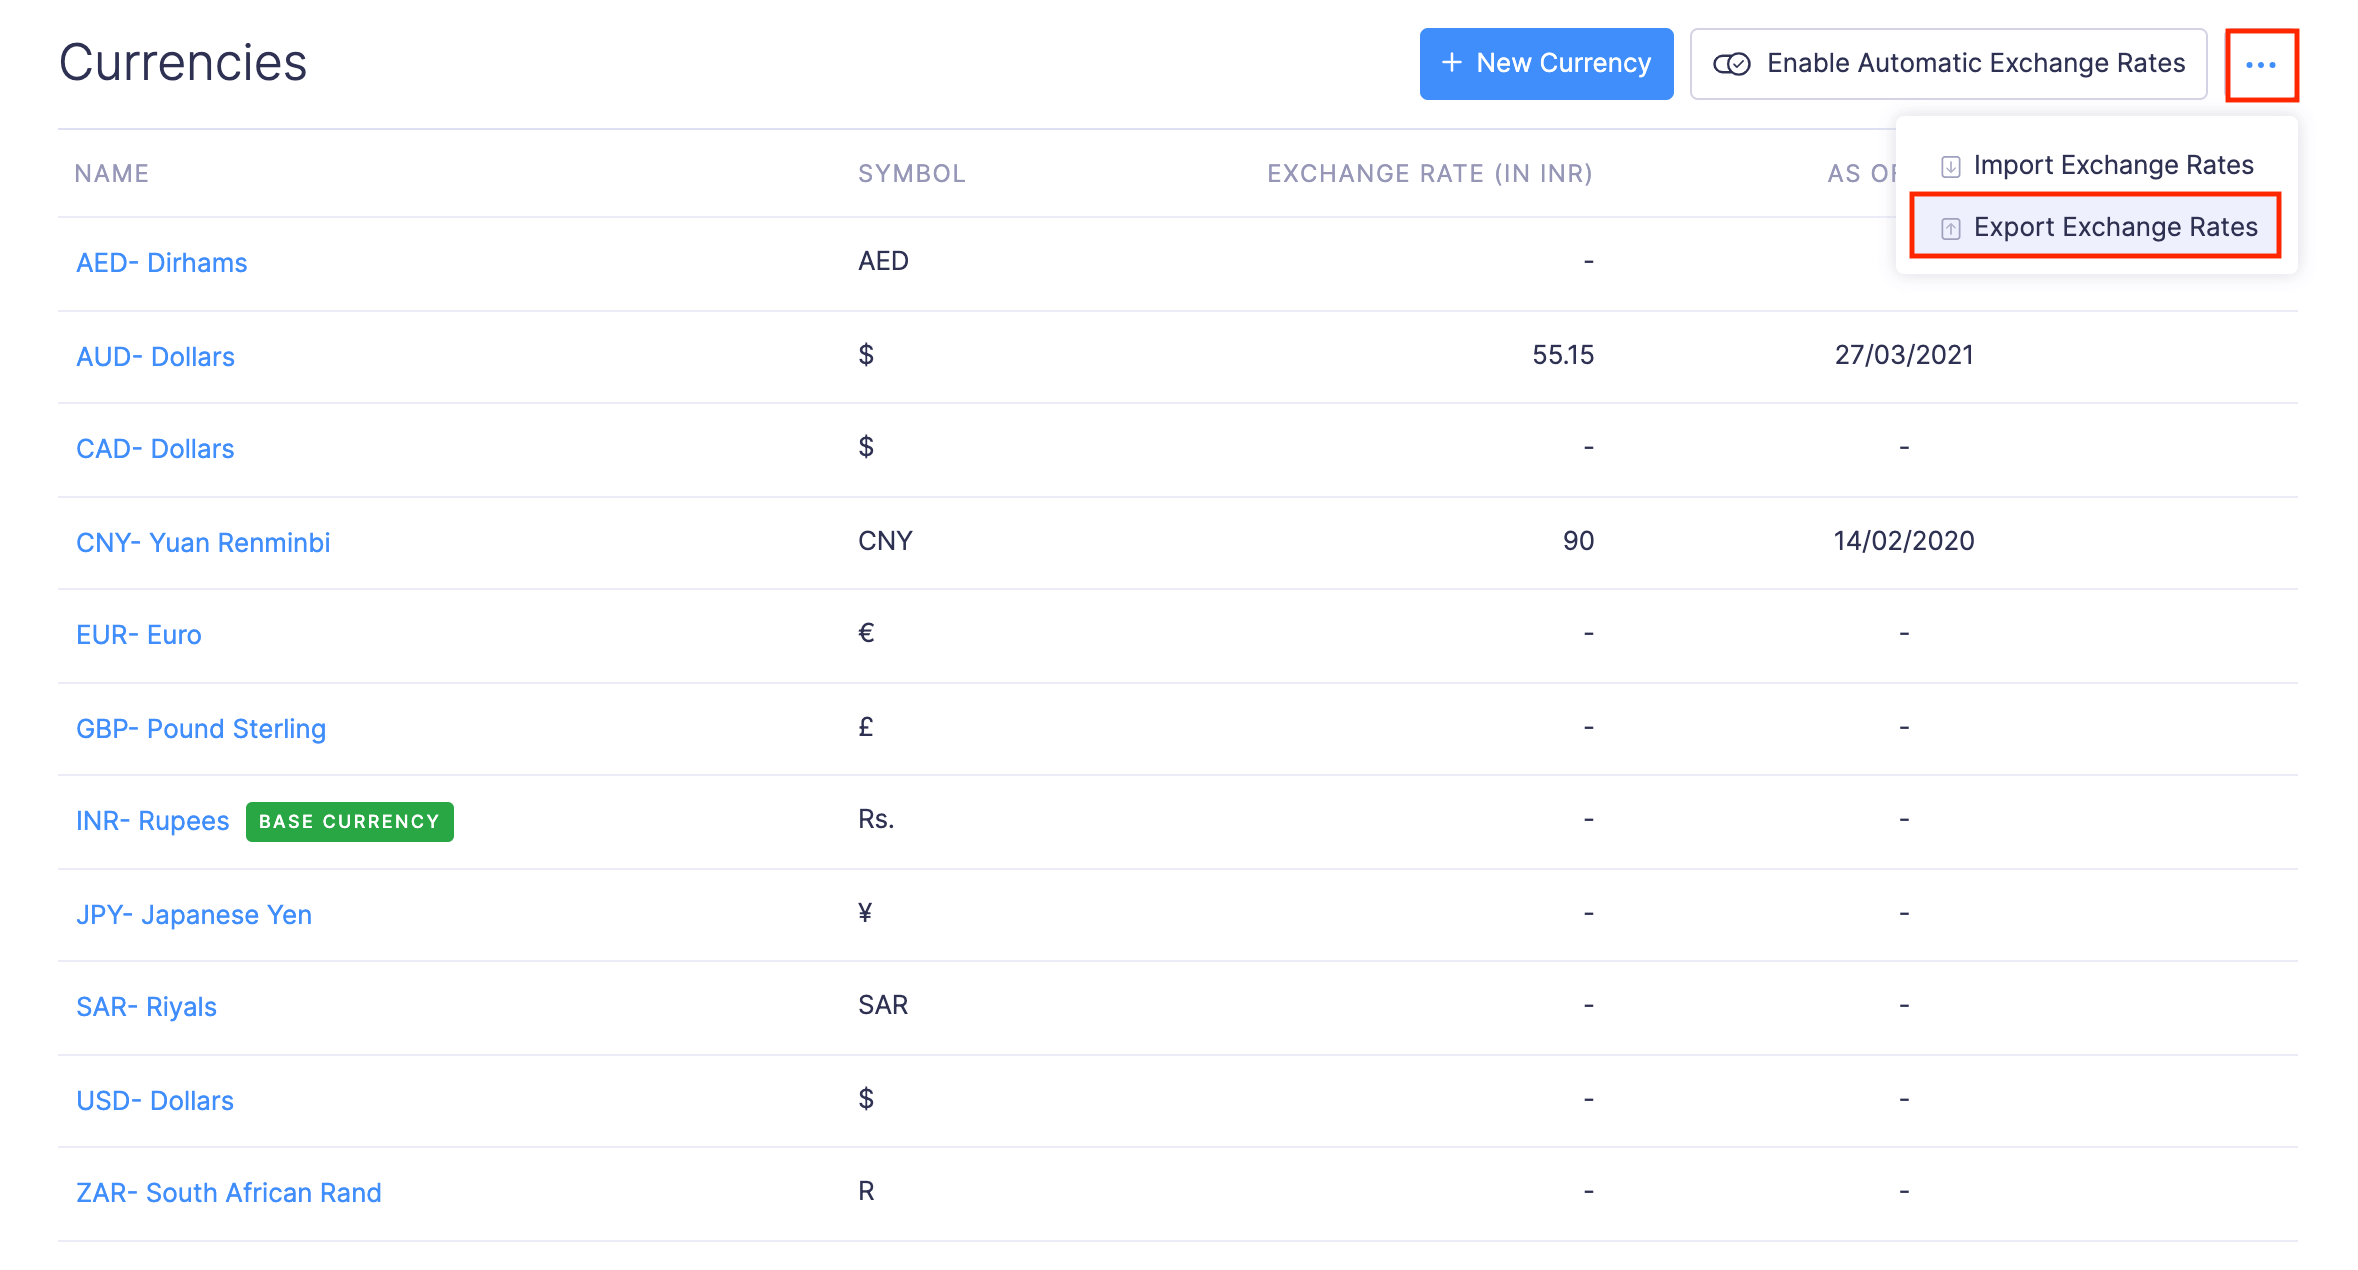Click CNY- Yuan Renminbi link
Screen dimensions: 2358x1270
tap(203, 542)
